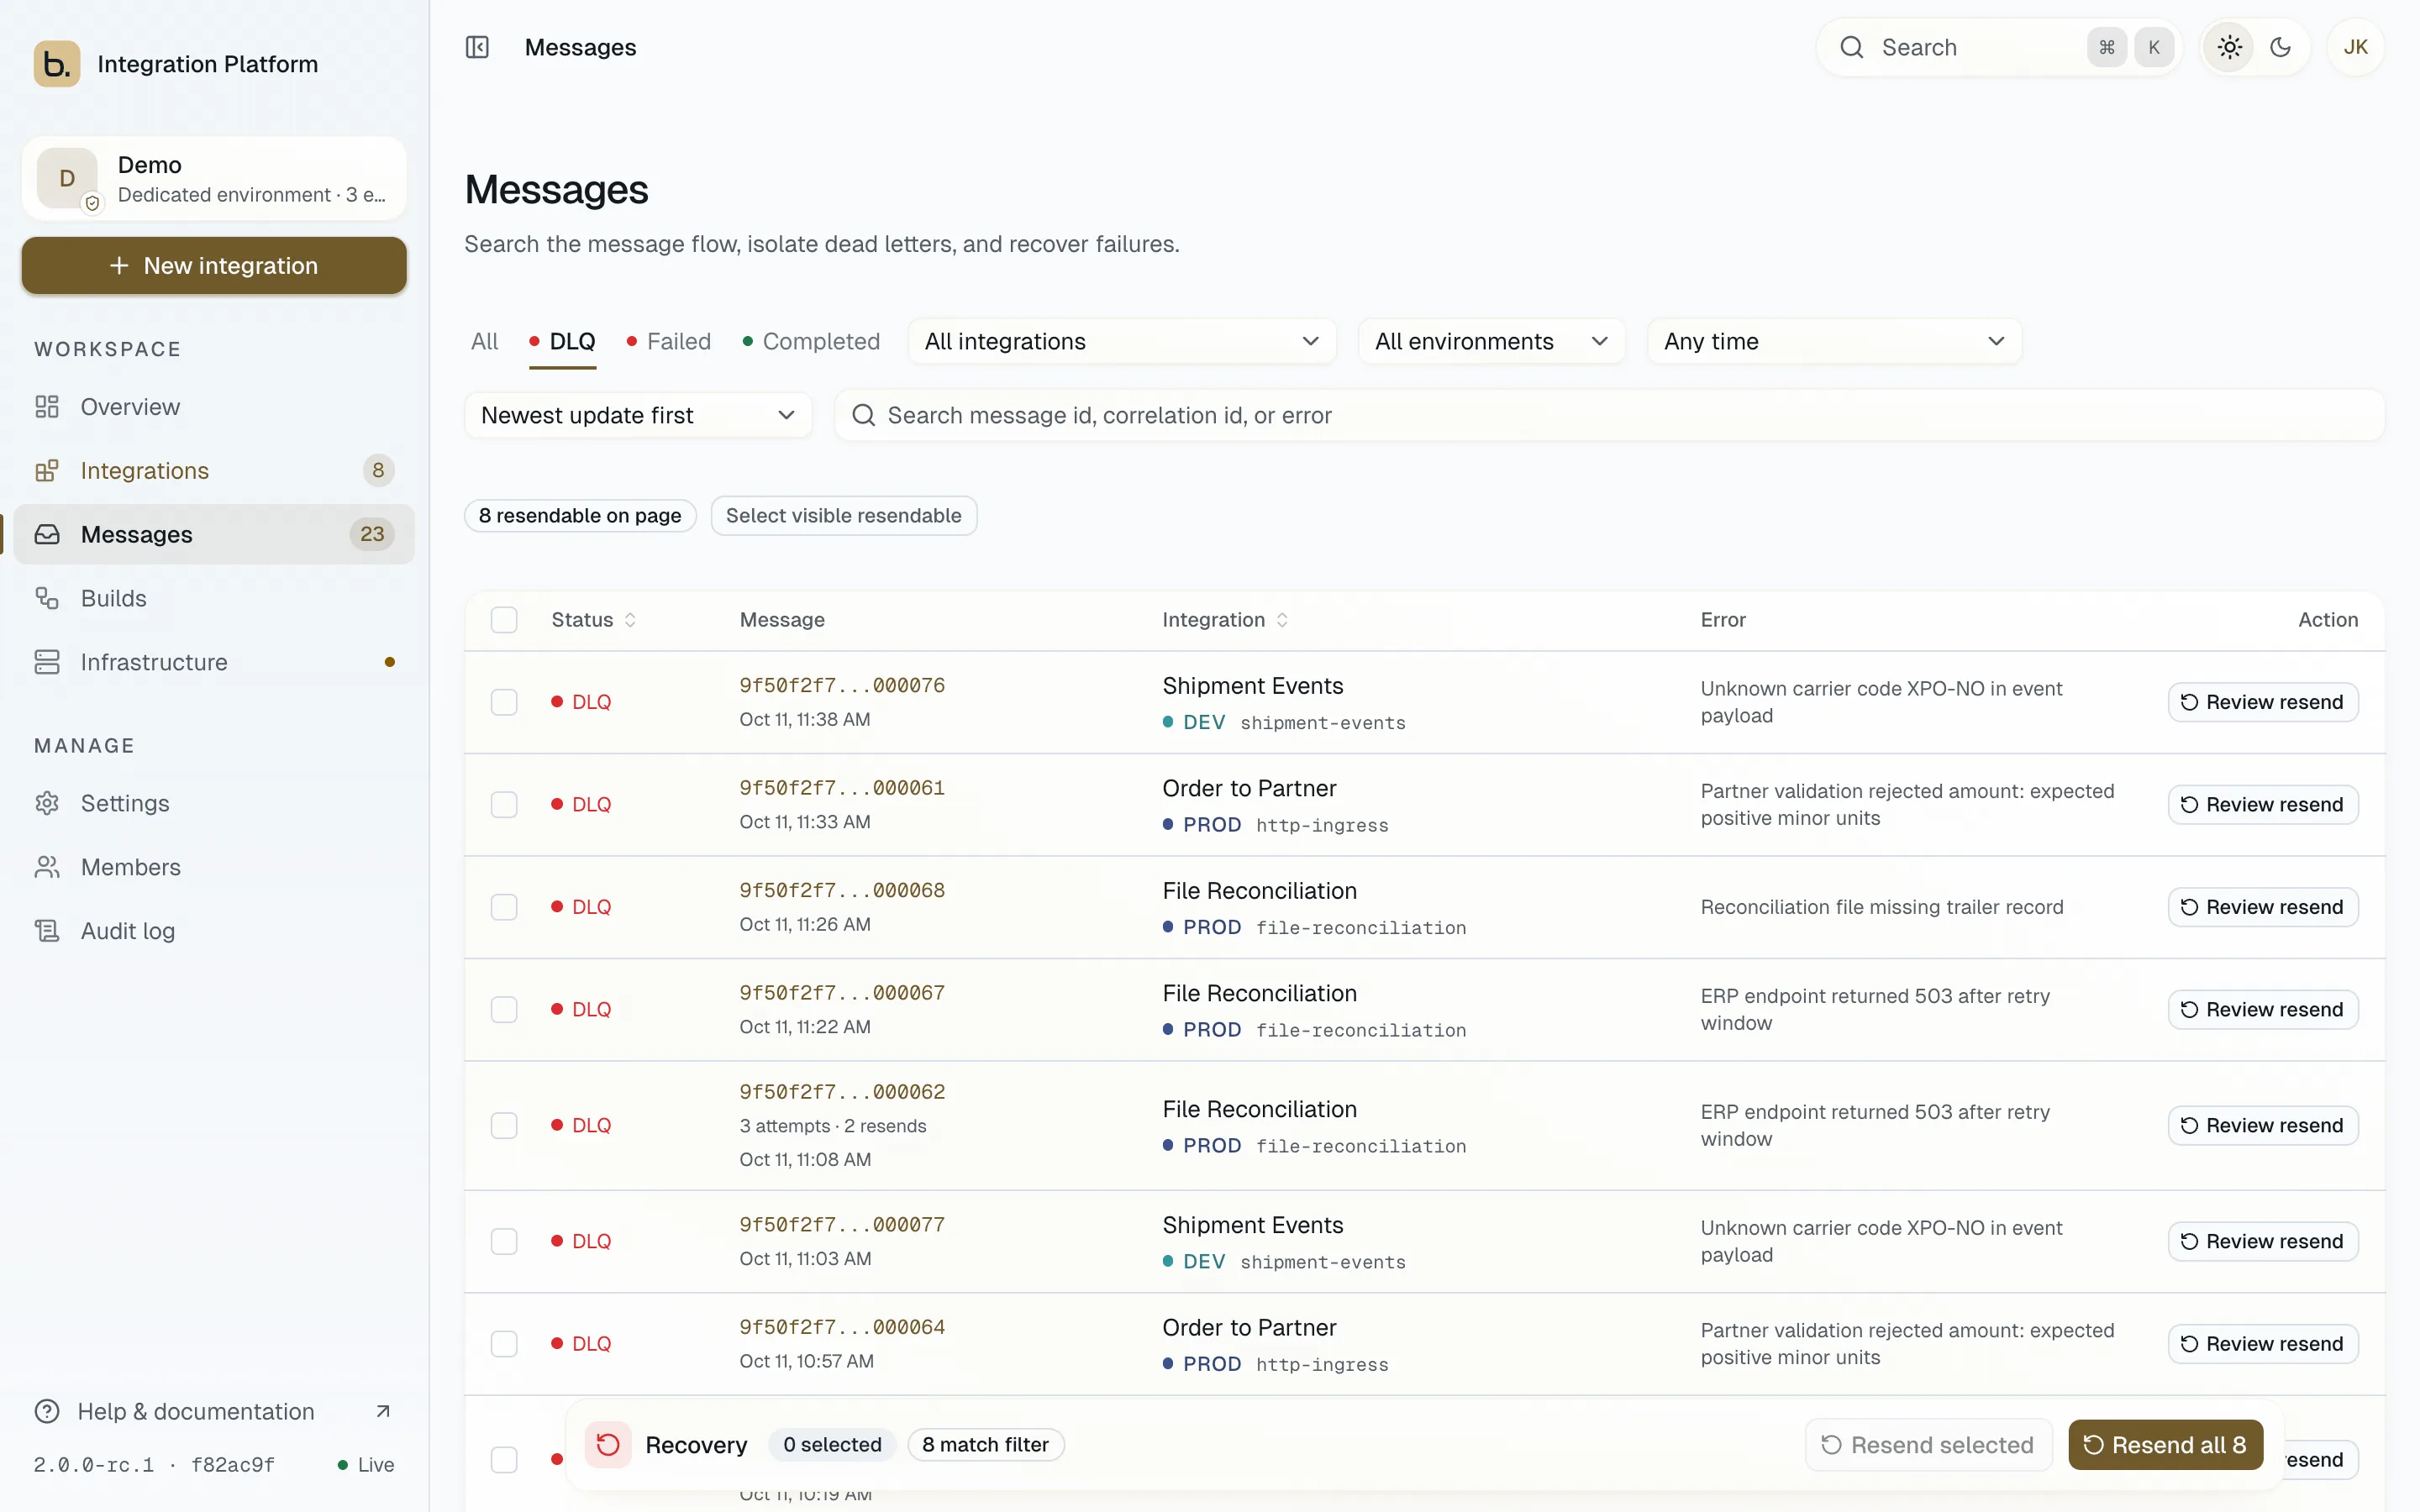2420x1512 pixels.
Task: Select the All messages tab
Action: click(x=484, y=341)
